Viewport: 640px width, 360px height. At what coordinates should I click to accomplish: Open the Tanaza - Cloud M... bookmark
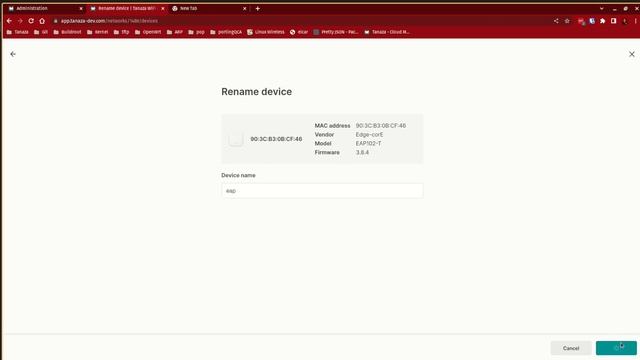[x=387, y=32]
